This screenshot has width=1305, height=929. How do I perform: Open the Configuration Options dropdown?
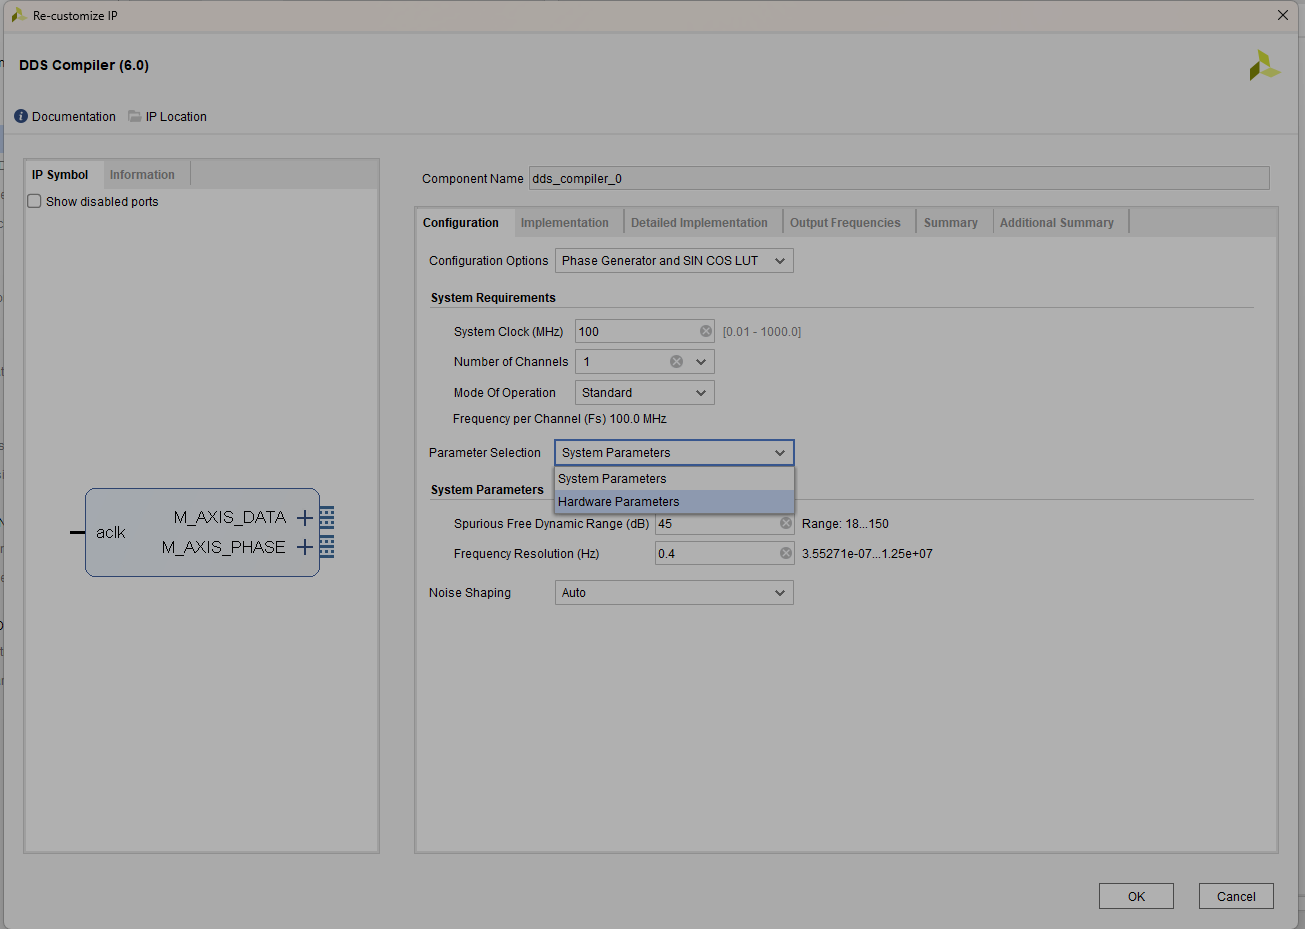tap(674, 261)
